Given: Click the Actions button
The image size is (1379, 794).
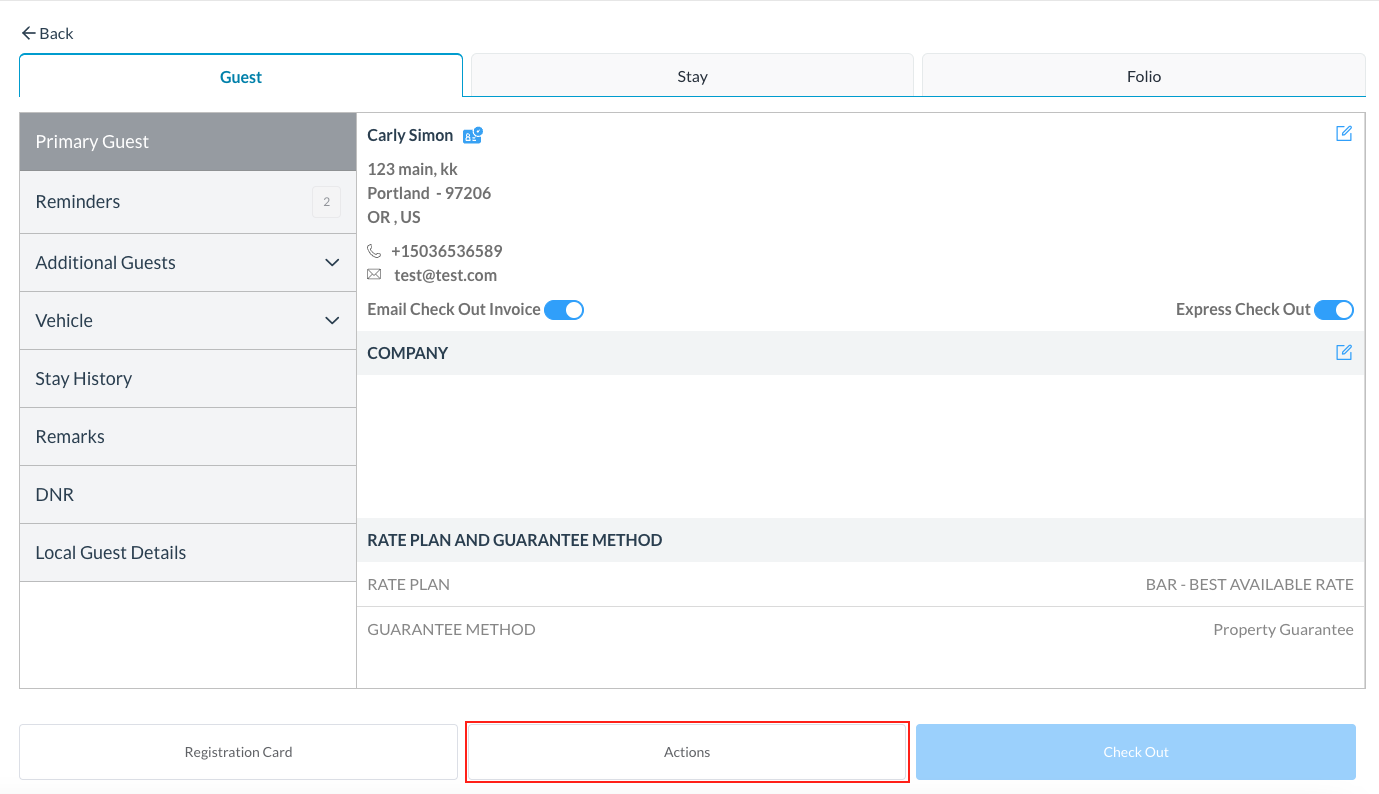Looking at the screenshot, I should pos(687,752).
